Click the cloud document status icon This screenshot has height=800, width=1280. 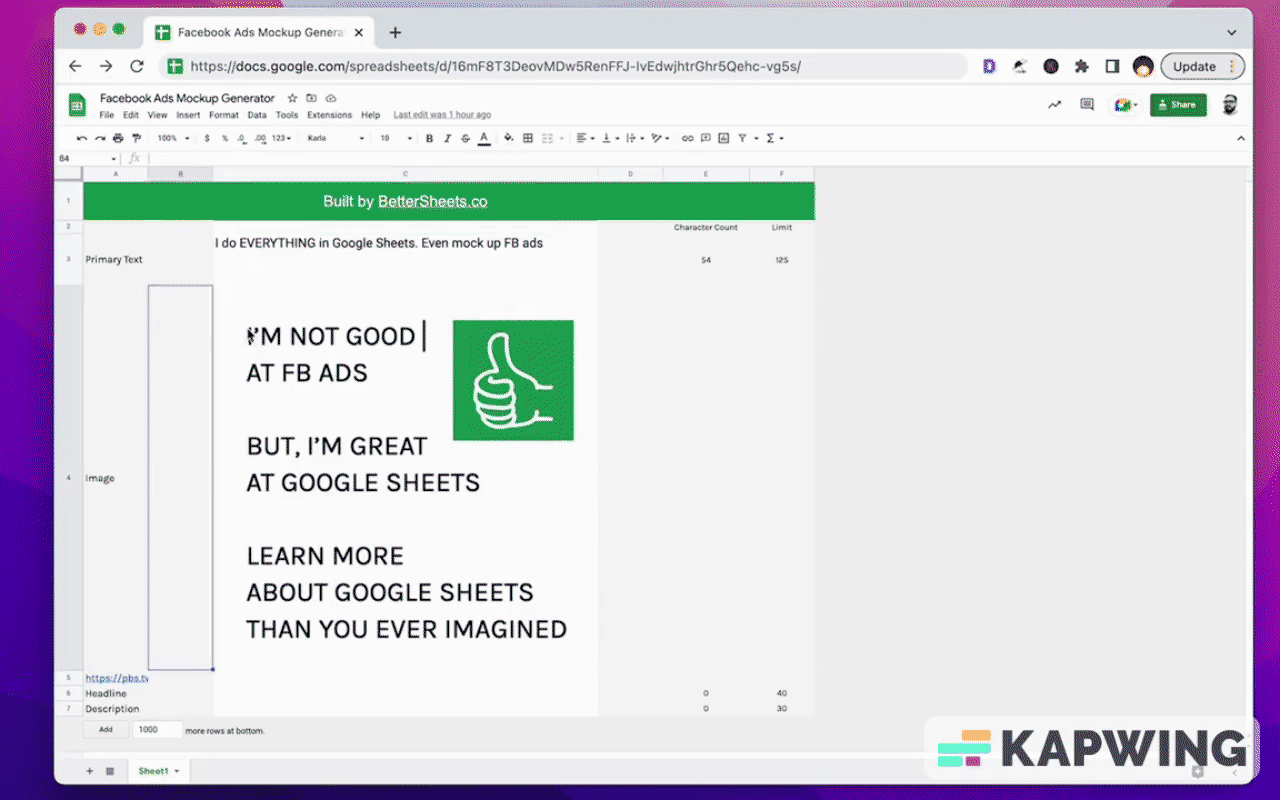[x=331, y=98]
